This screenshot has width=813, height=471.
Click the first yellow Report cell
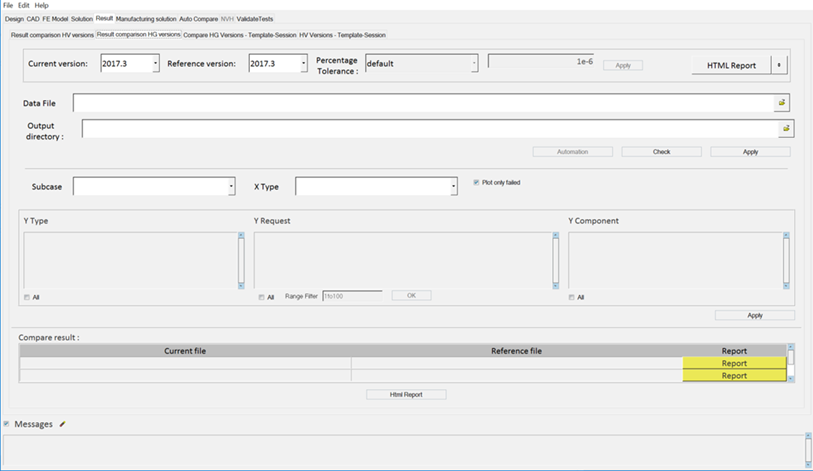pos(733,364)
